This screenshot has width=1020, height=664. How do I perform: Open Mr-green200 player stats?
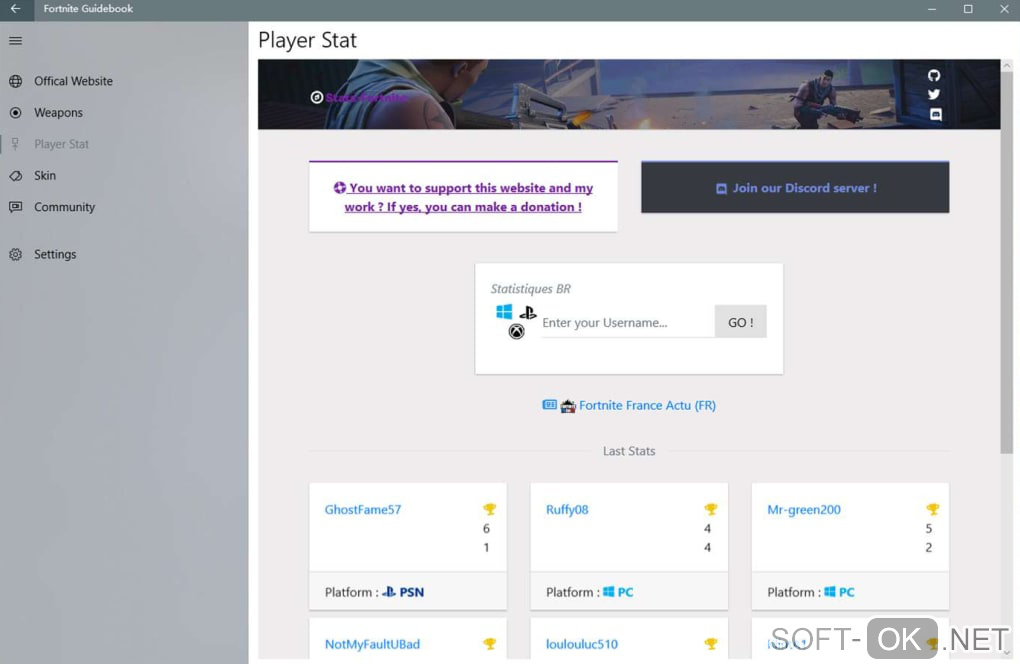click(x=804, y=509)
